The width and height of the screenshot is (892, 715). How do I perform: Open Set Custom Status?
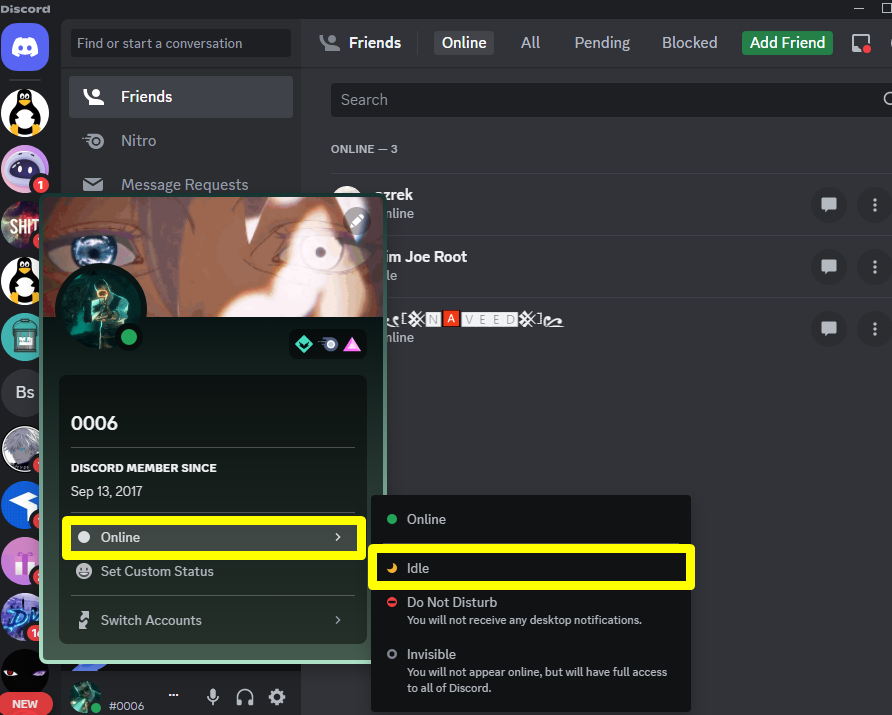click(x=213, y=571)
